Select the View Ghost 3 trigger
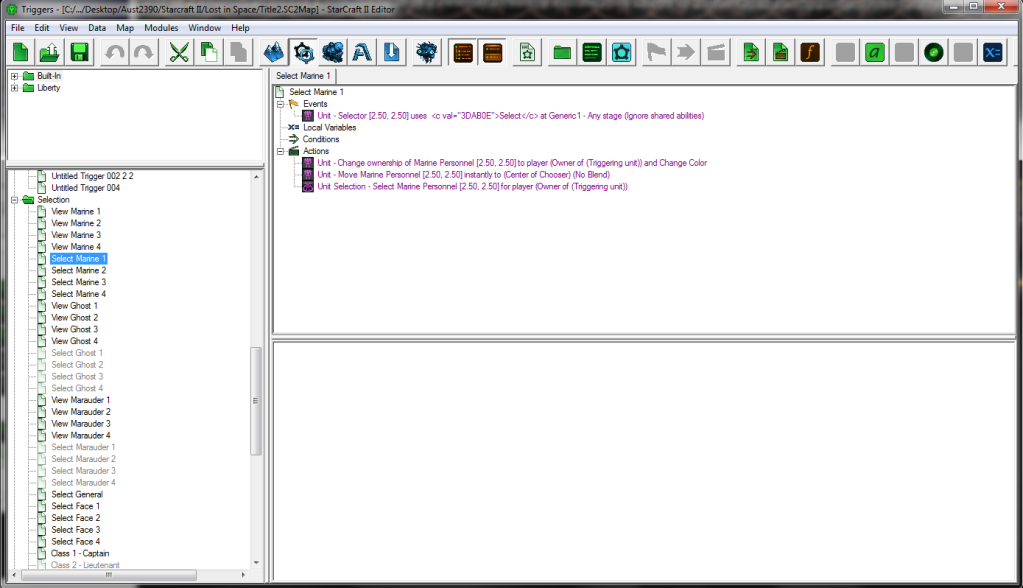The height and width of the screenshot is (588, 1023). [74, 329]
